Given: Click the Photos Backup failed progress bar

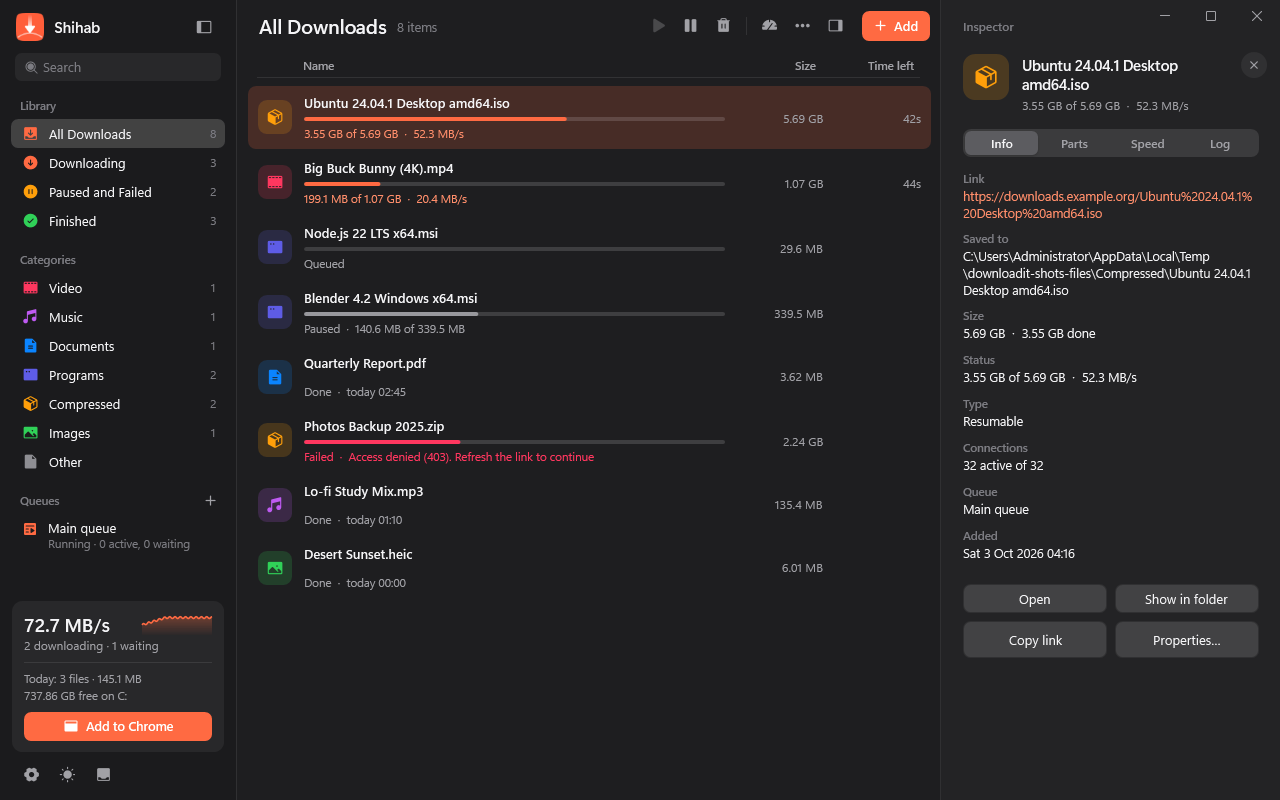Looking at the screenshot, I should (514, 442).
